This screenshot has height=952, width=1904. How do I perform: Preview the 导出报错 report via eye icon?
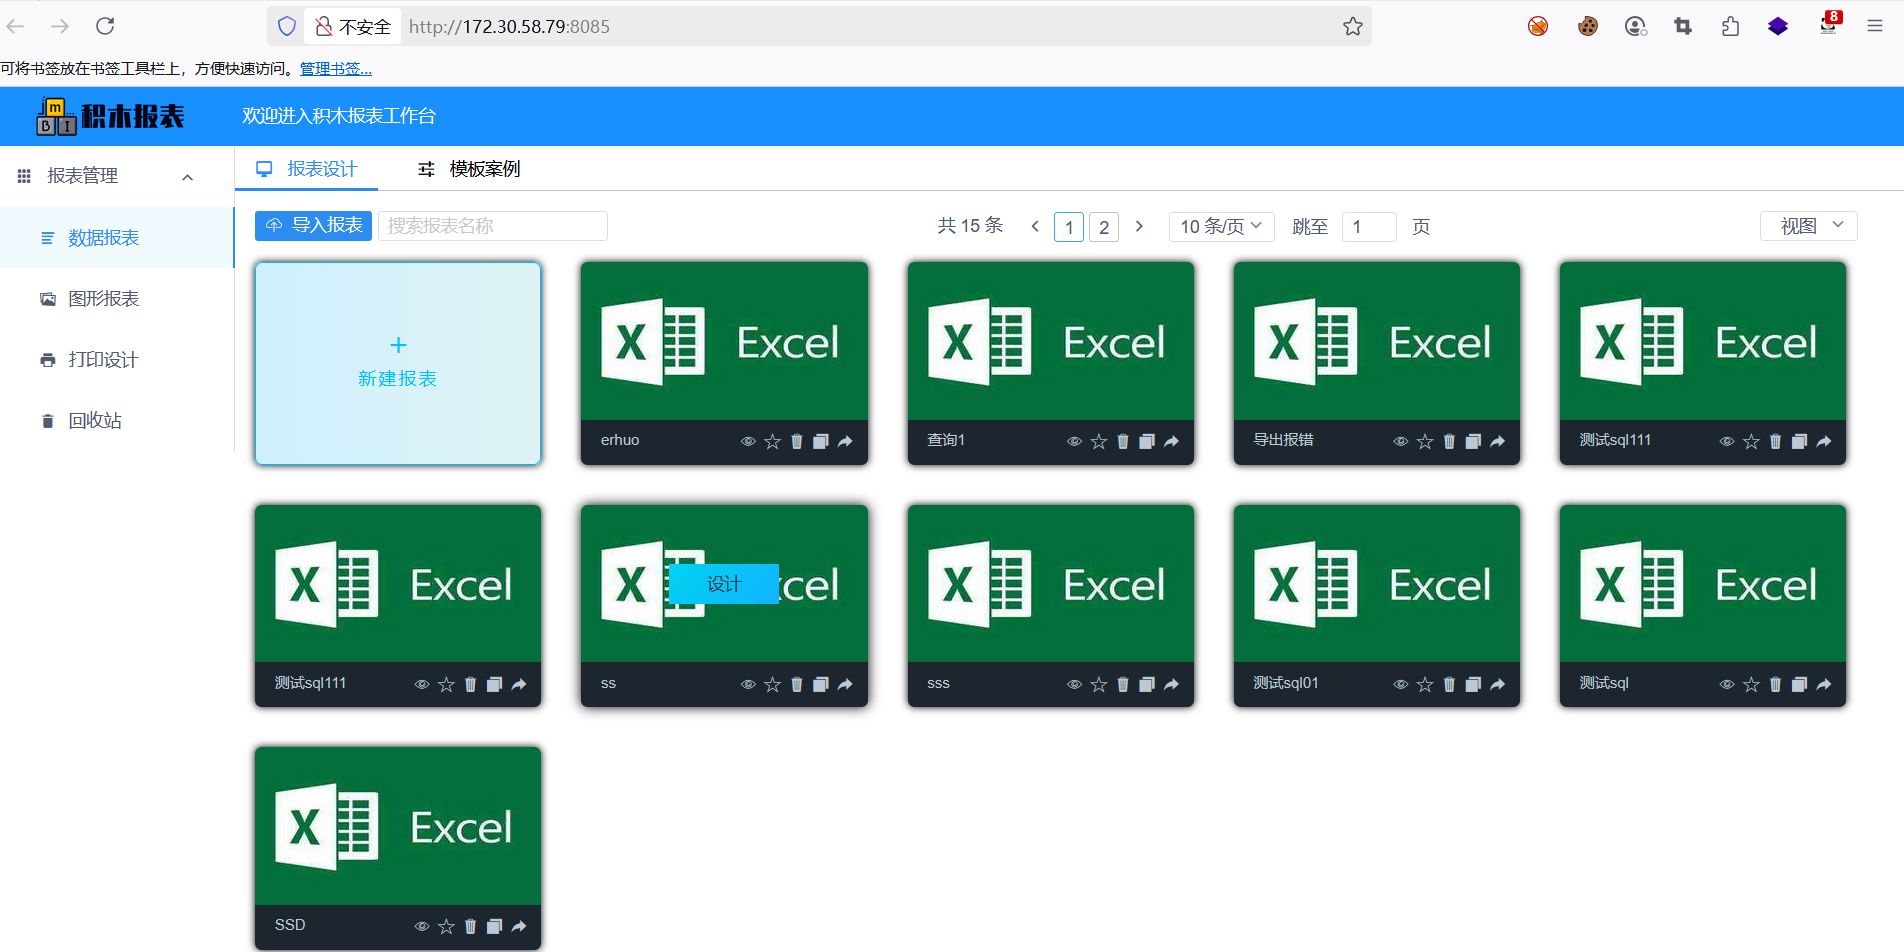coord(1401,442)
